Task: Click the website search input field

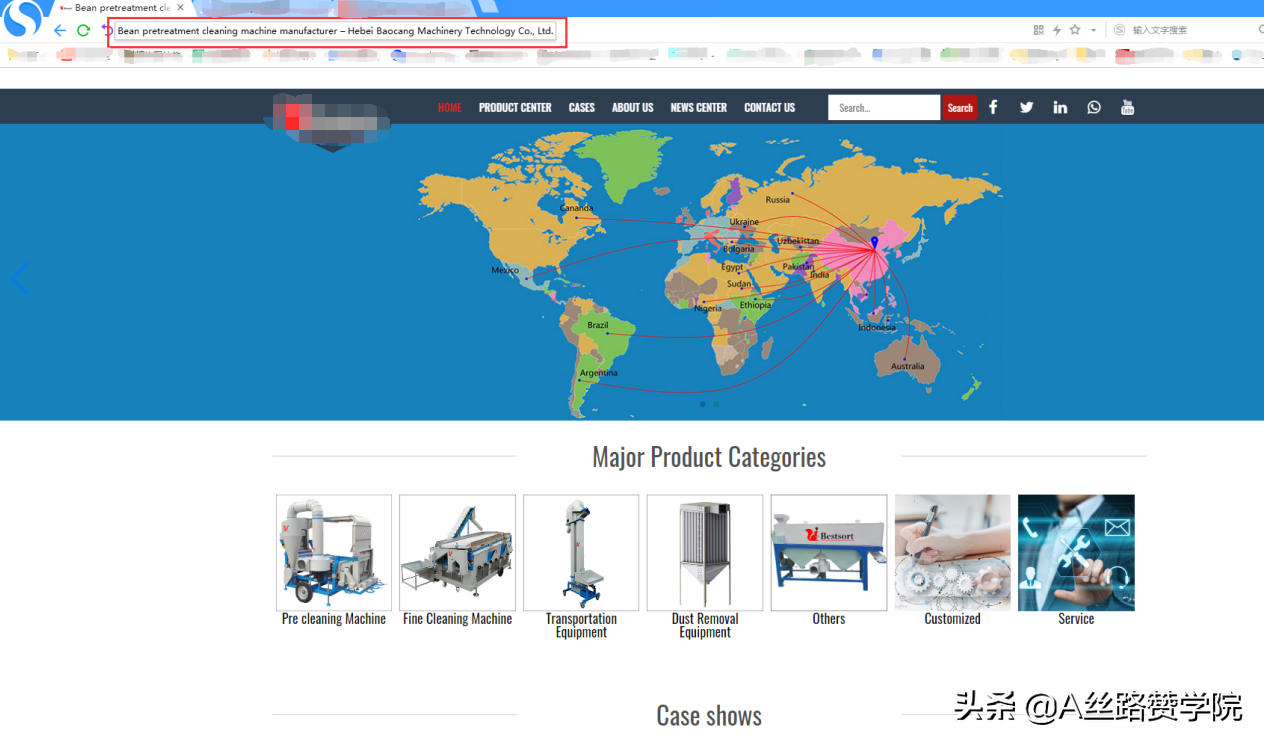Action: coord(883,108)
